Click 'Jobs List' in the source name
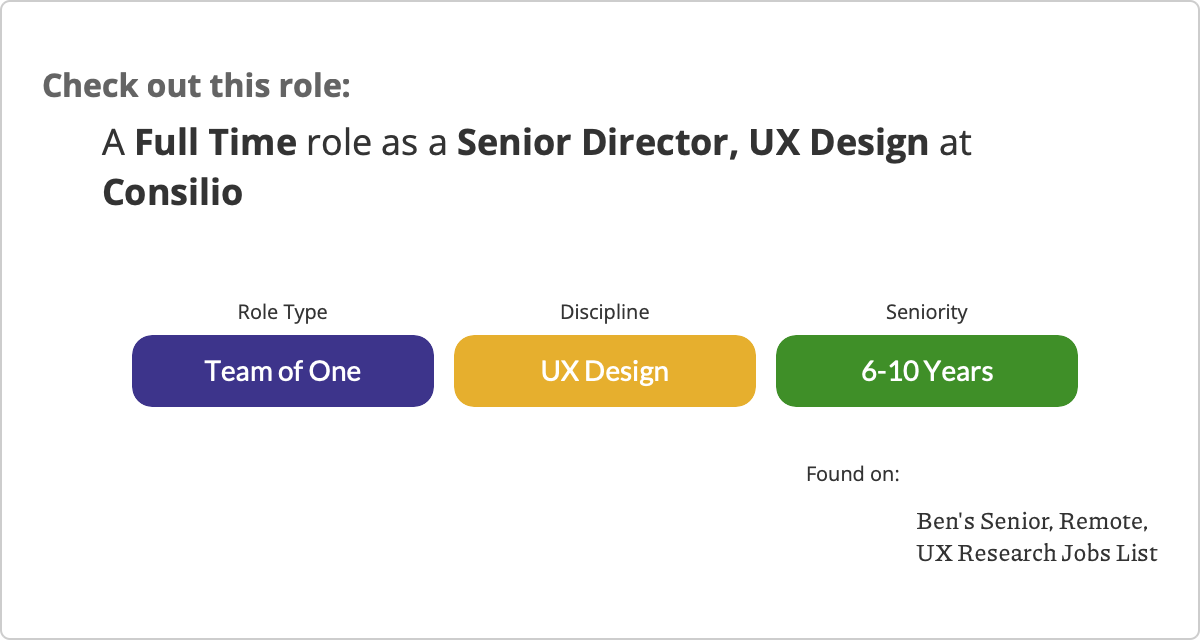Viewport: 1200px width, 640px height. point(1107,552)
